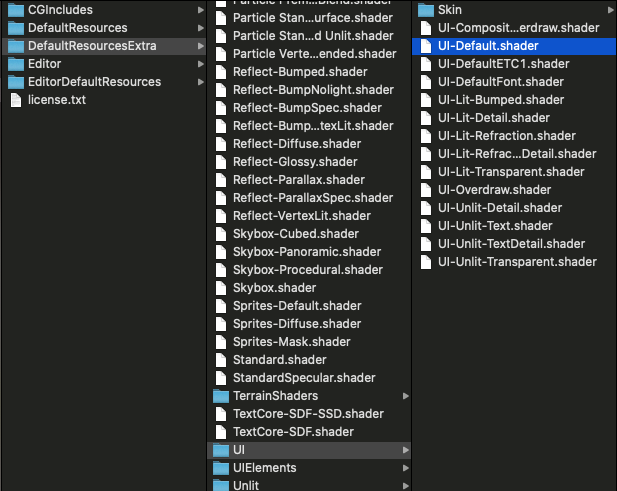Image resolution: width=617 pixels, height=491 pixels.
Task: Expand CGIncludes using its arrow
Action: coord(201,10)
